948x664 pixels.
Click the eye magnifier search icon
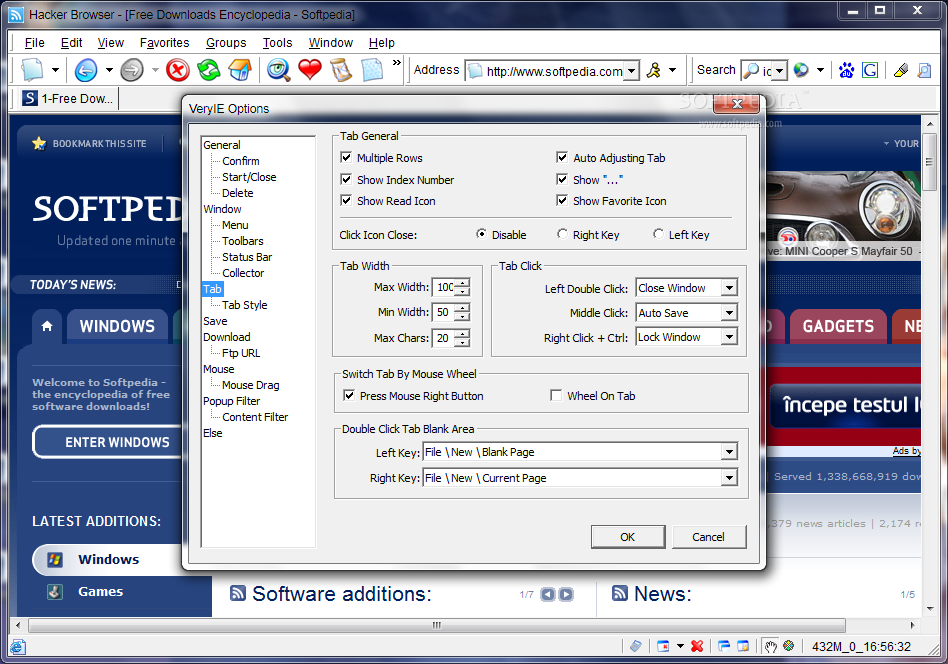(279, 70)
